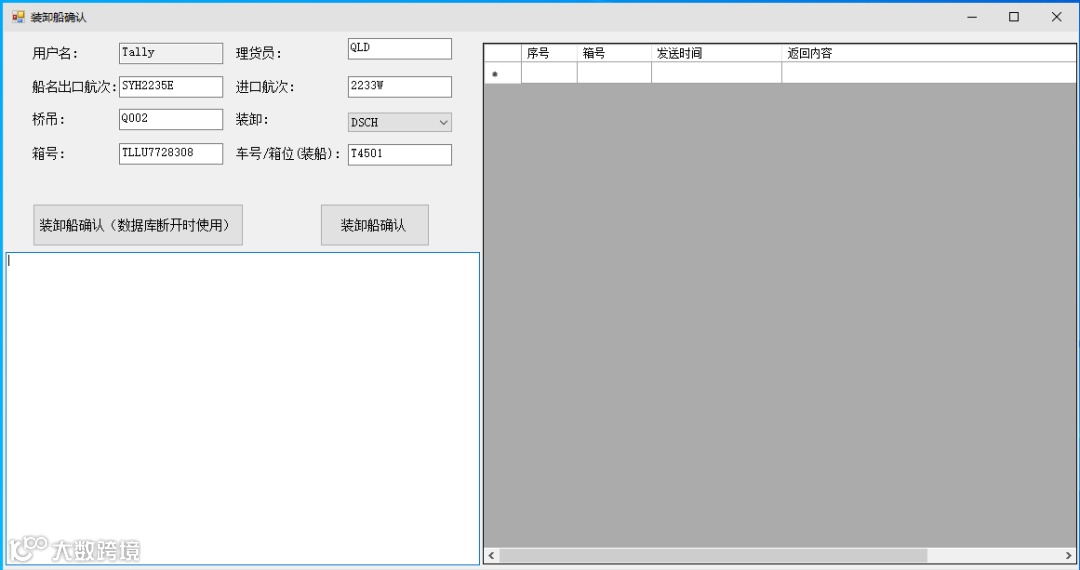This screenshot has width=1080, height=570.
Task: Click the empty 发送时间 cell in new row
Action: tap(716, 73)
